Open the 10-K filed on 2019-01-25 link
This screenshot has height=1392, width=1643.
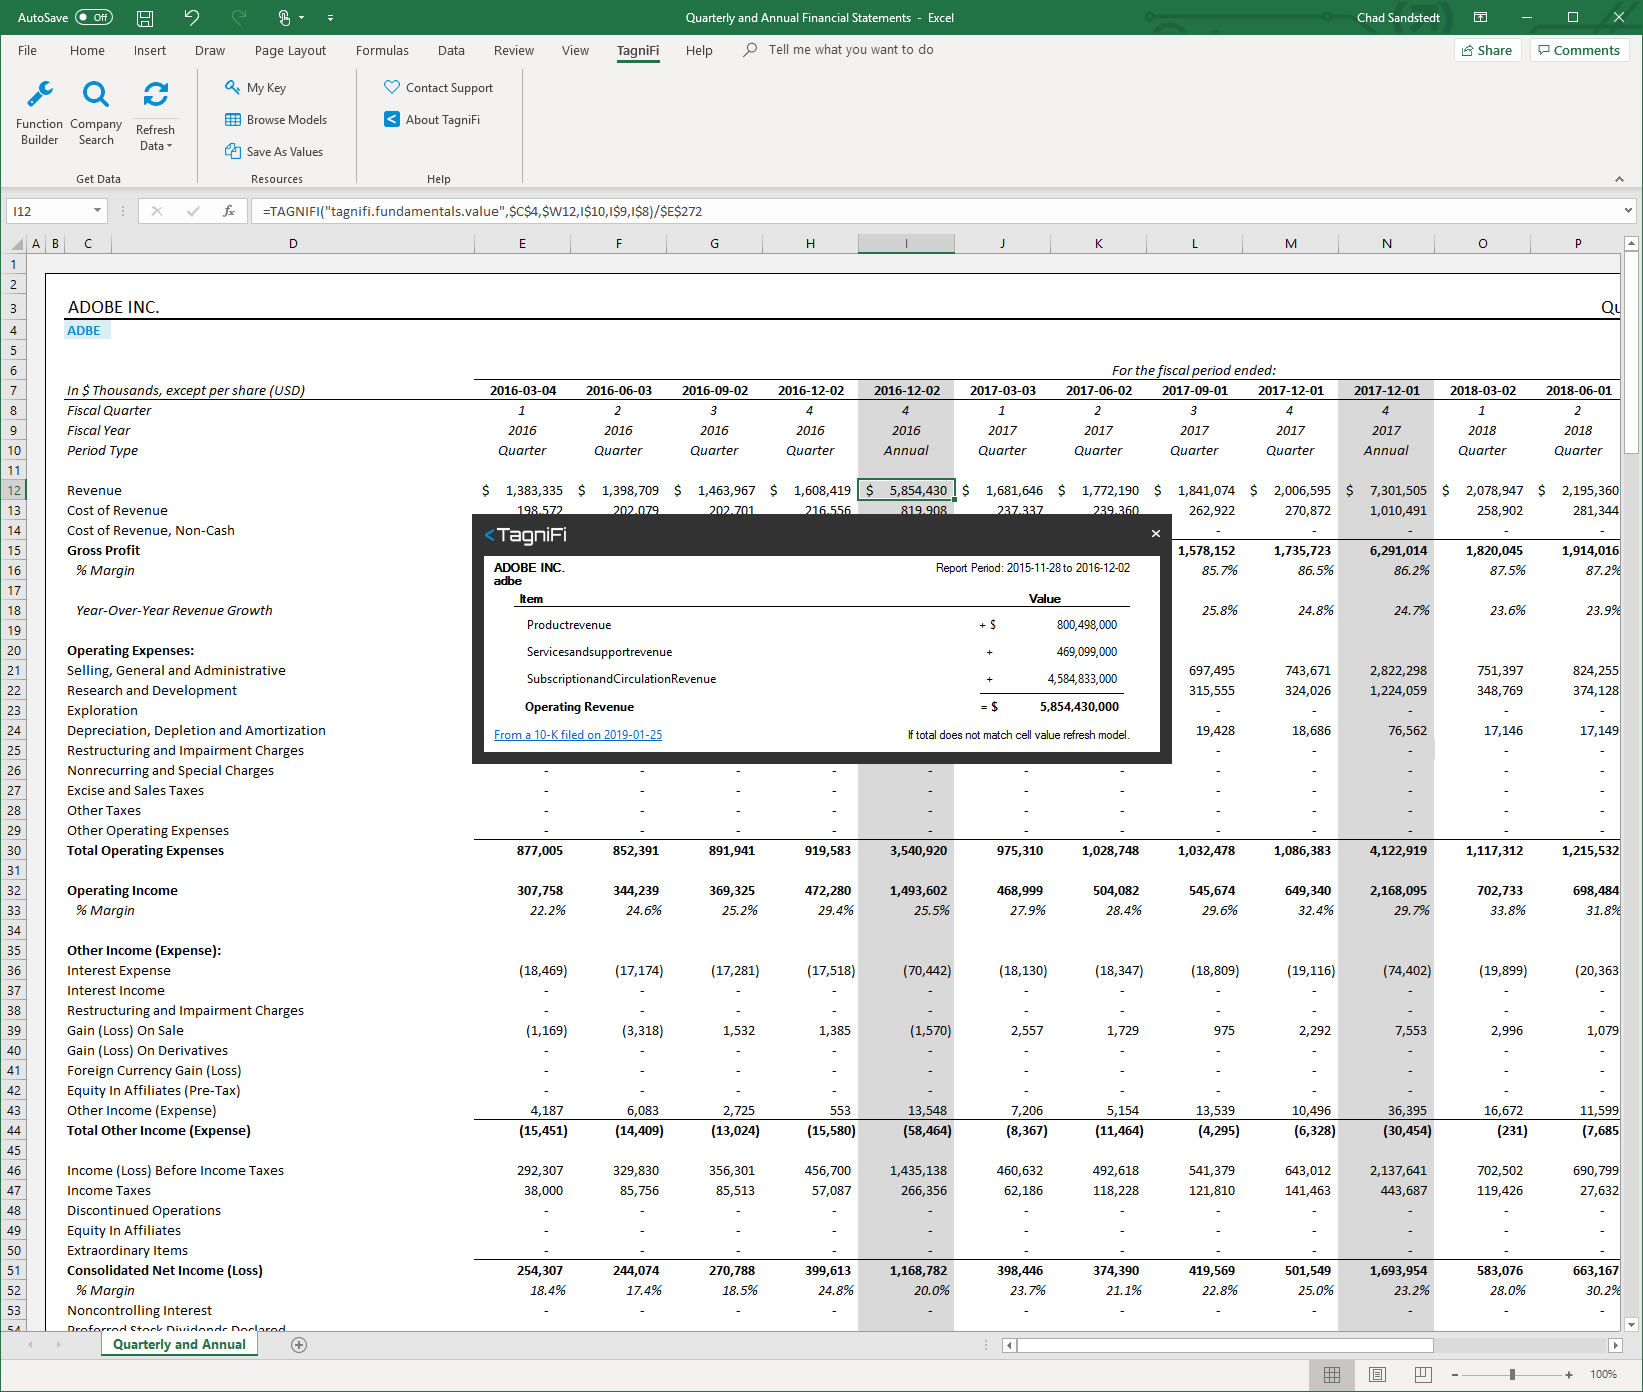578,735
